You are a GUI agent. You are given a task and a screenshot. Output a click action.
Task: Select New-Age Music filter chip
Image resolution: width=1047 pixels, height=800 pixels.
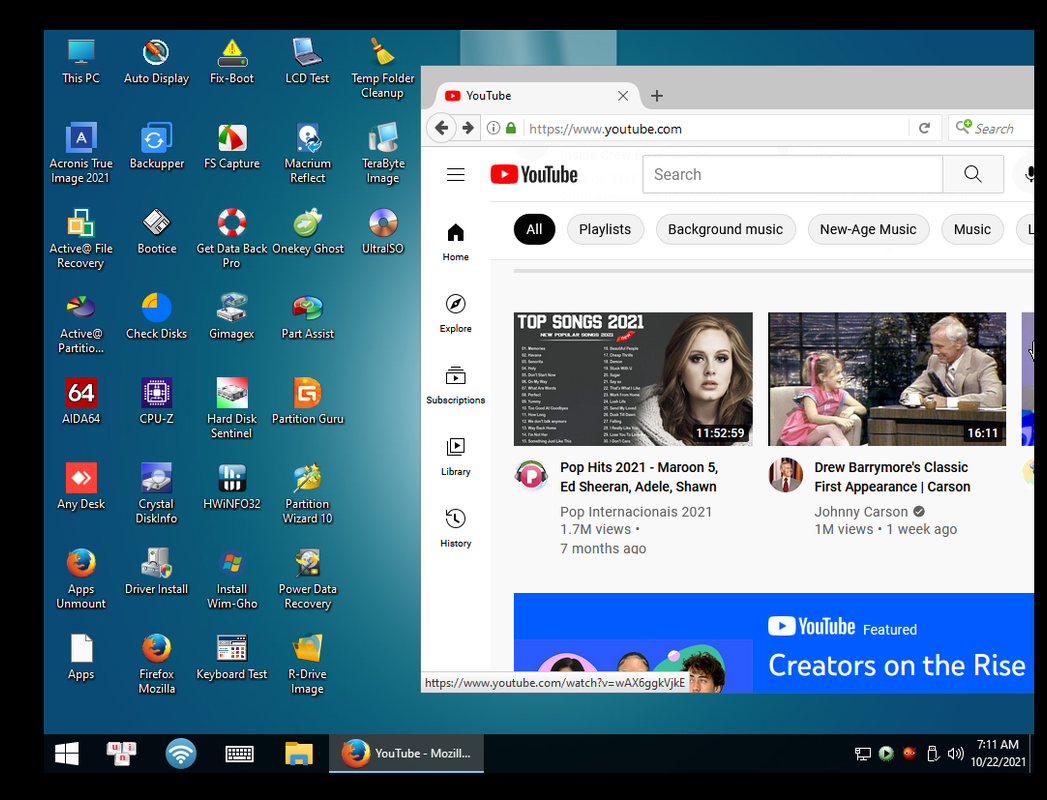868,229
